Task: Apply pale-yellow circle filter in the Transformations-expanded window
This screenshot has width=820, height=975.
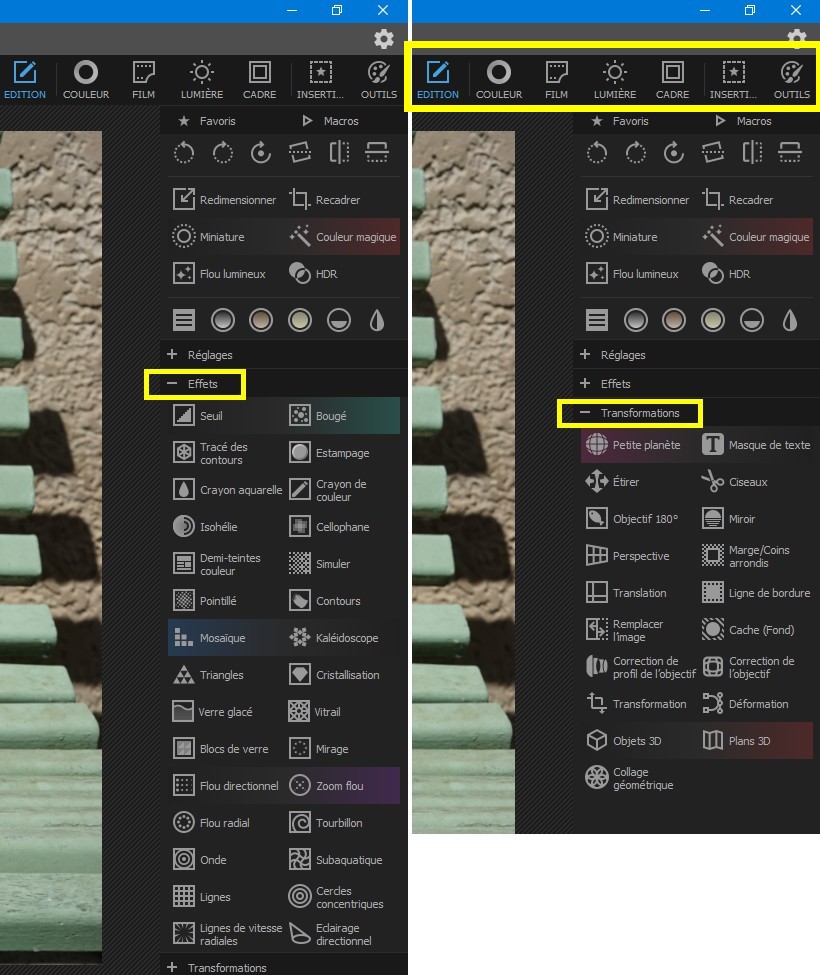Action: coord(712,320)
